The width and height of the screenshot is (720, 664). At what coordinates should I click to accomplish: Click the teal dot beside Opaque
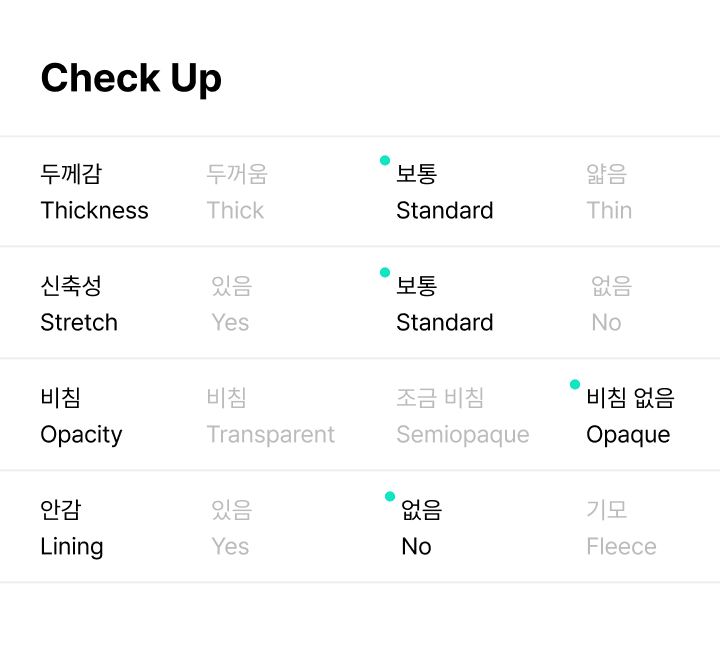click(574, 384)
